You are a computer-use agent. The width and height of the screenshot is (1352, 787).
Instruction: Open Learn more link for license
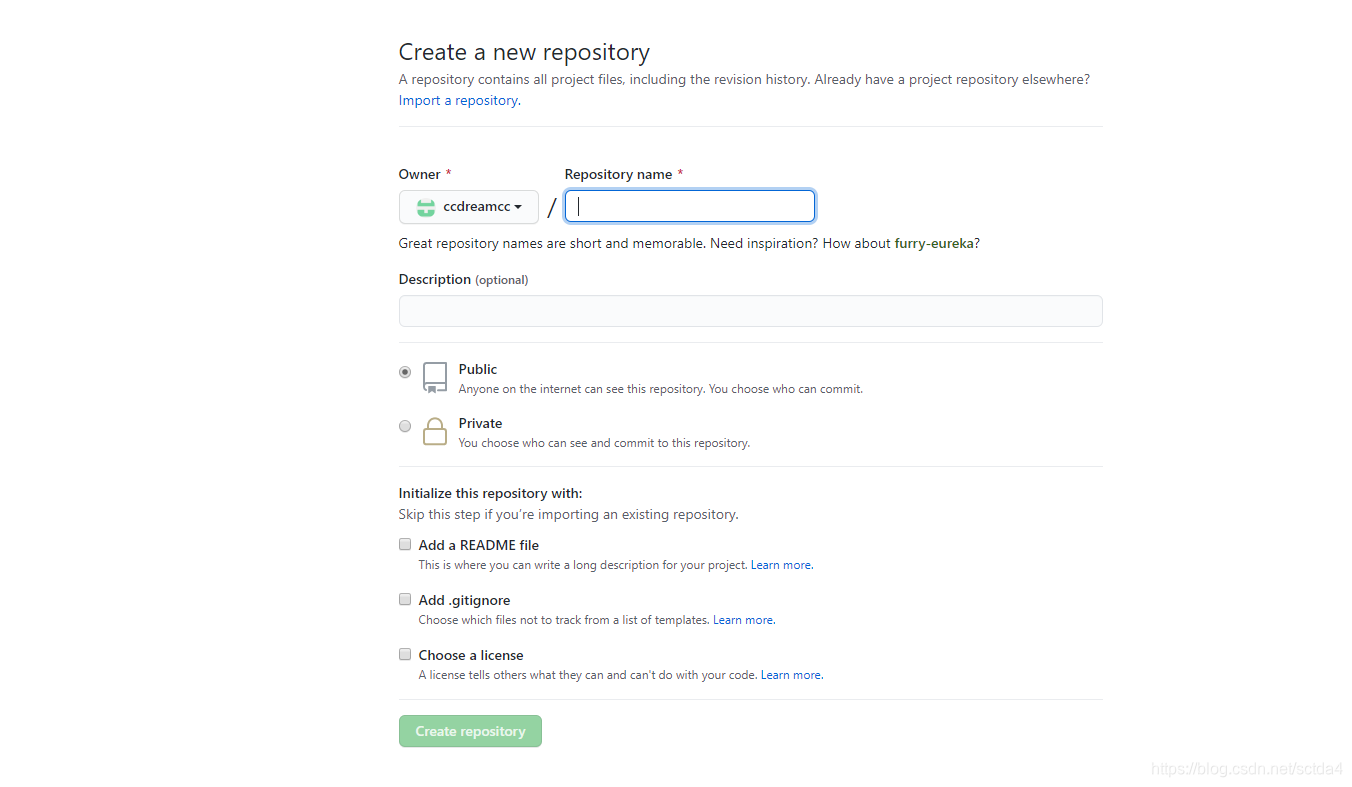coord(791,675)
